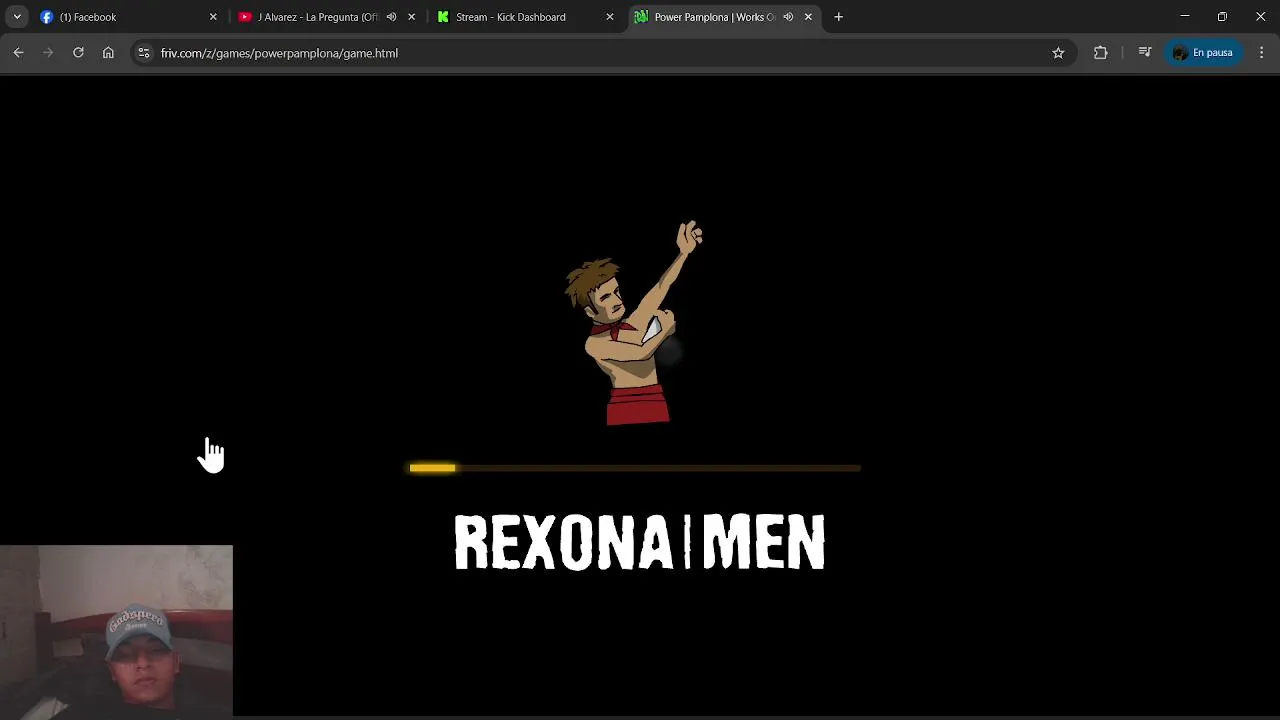Switch to the Stream - Kick Dashboard tab
The height and width of the screenshot is (720, 1280).
click(x=524, y=17)
